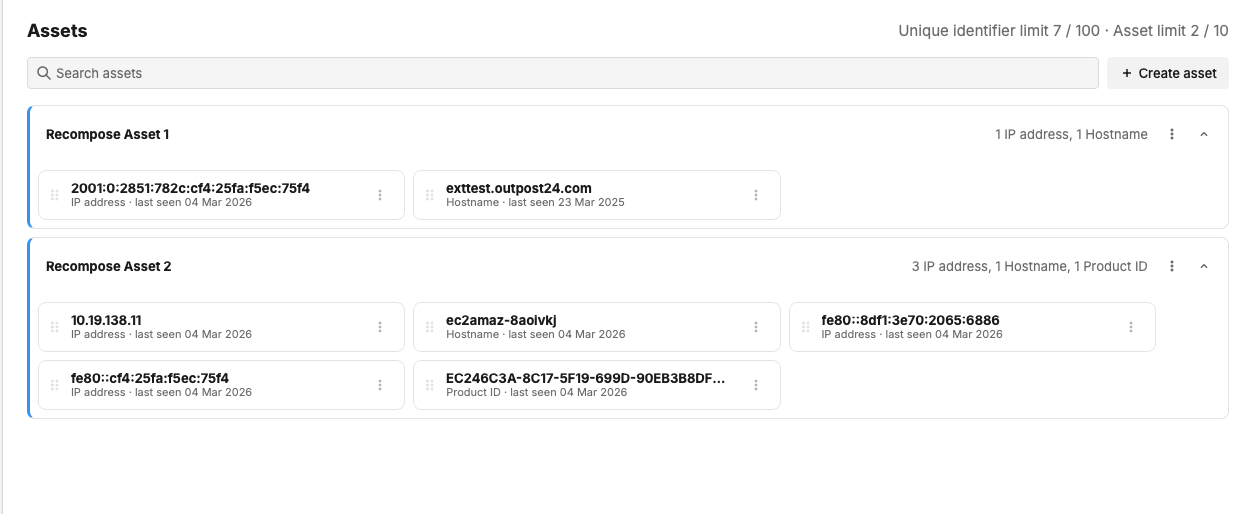Open kebab menu for exttest.outpost24.com hostname
Image resolution: width=1247 pixels, height=514 pixels.
coord(756,195)
